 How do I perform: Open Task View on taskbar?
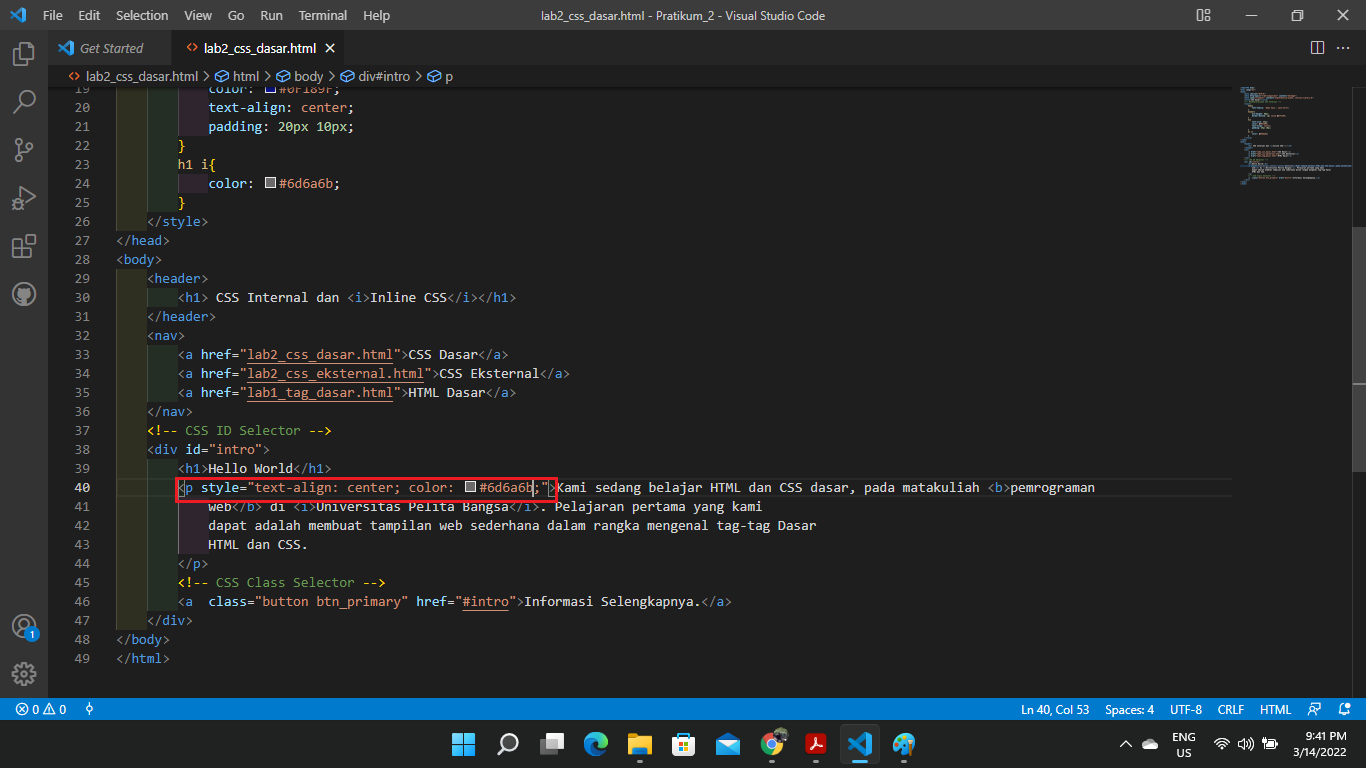552,744
